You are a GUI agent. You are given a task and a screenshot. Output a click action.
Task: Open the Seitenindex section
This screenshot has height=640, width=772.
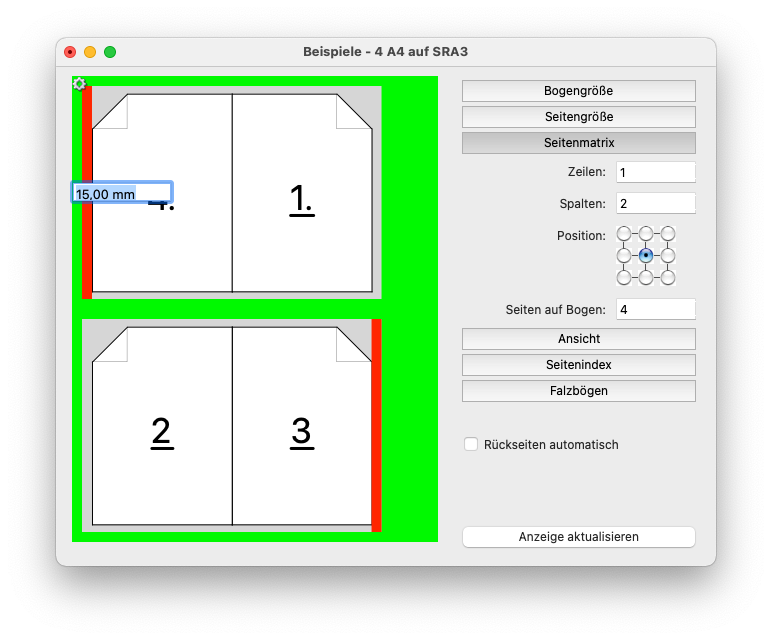click(579, 365)
